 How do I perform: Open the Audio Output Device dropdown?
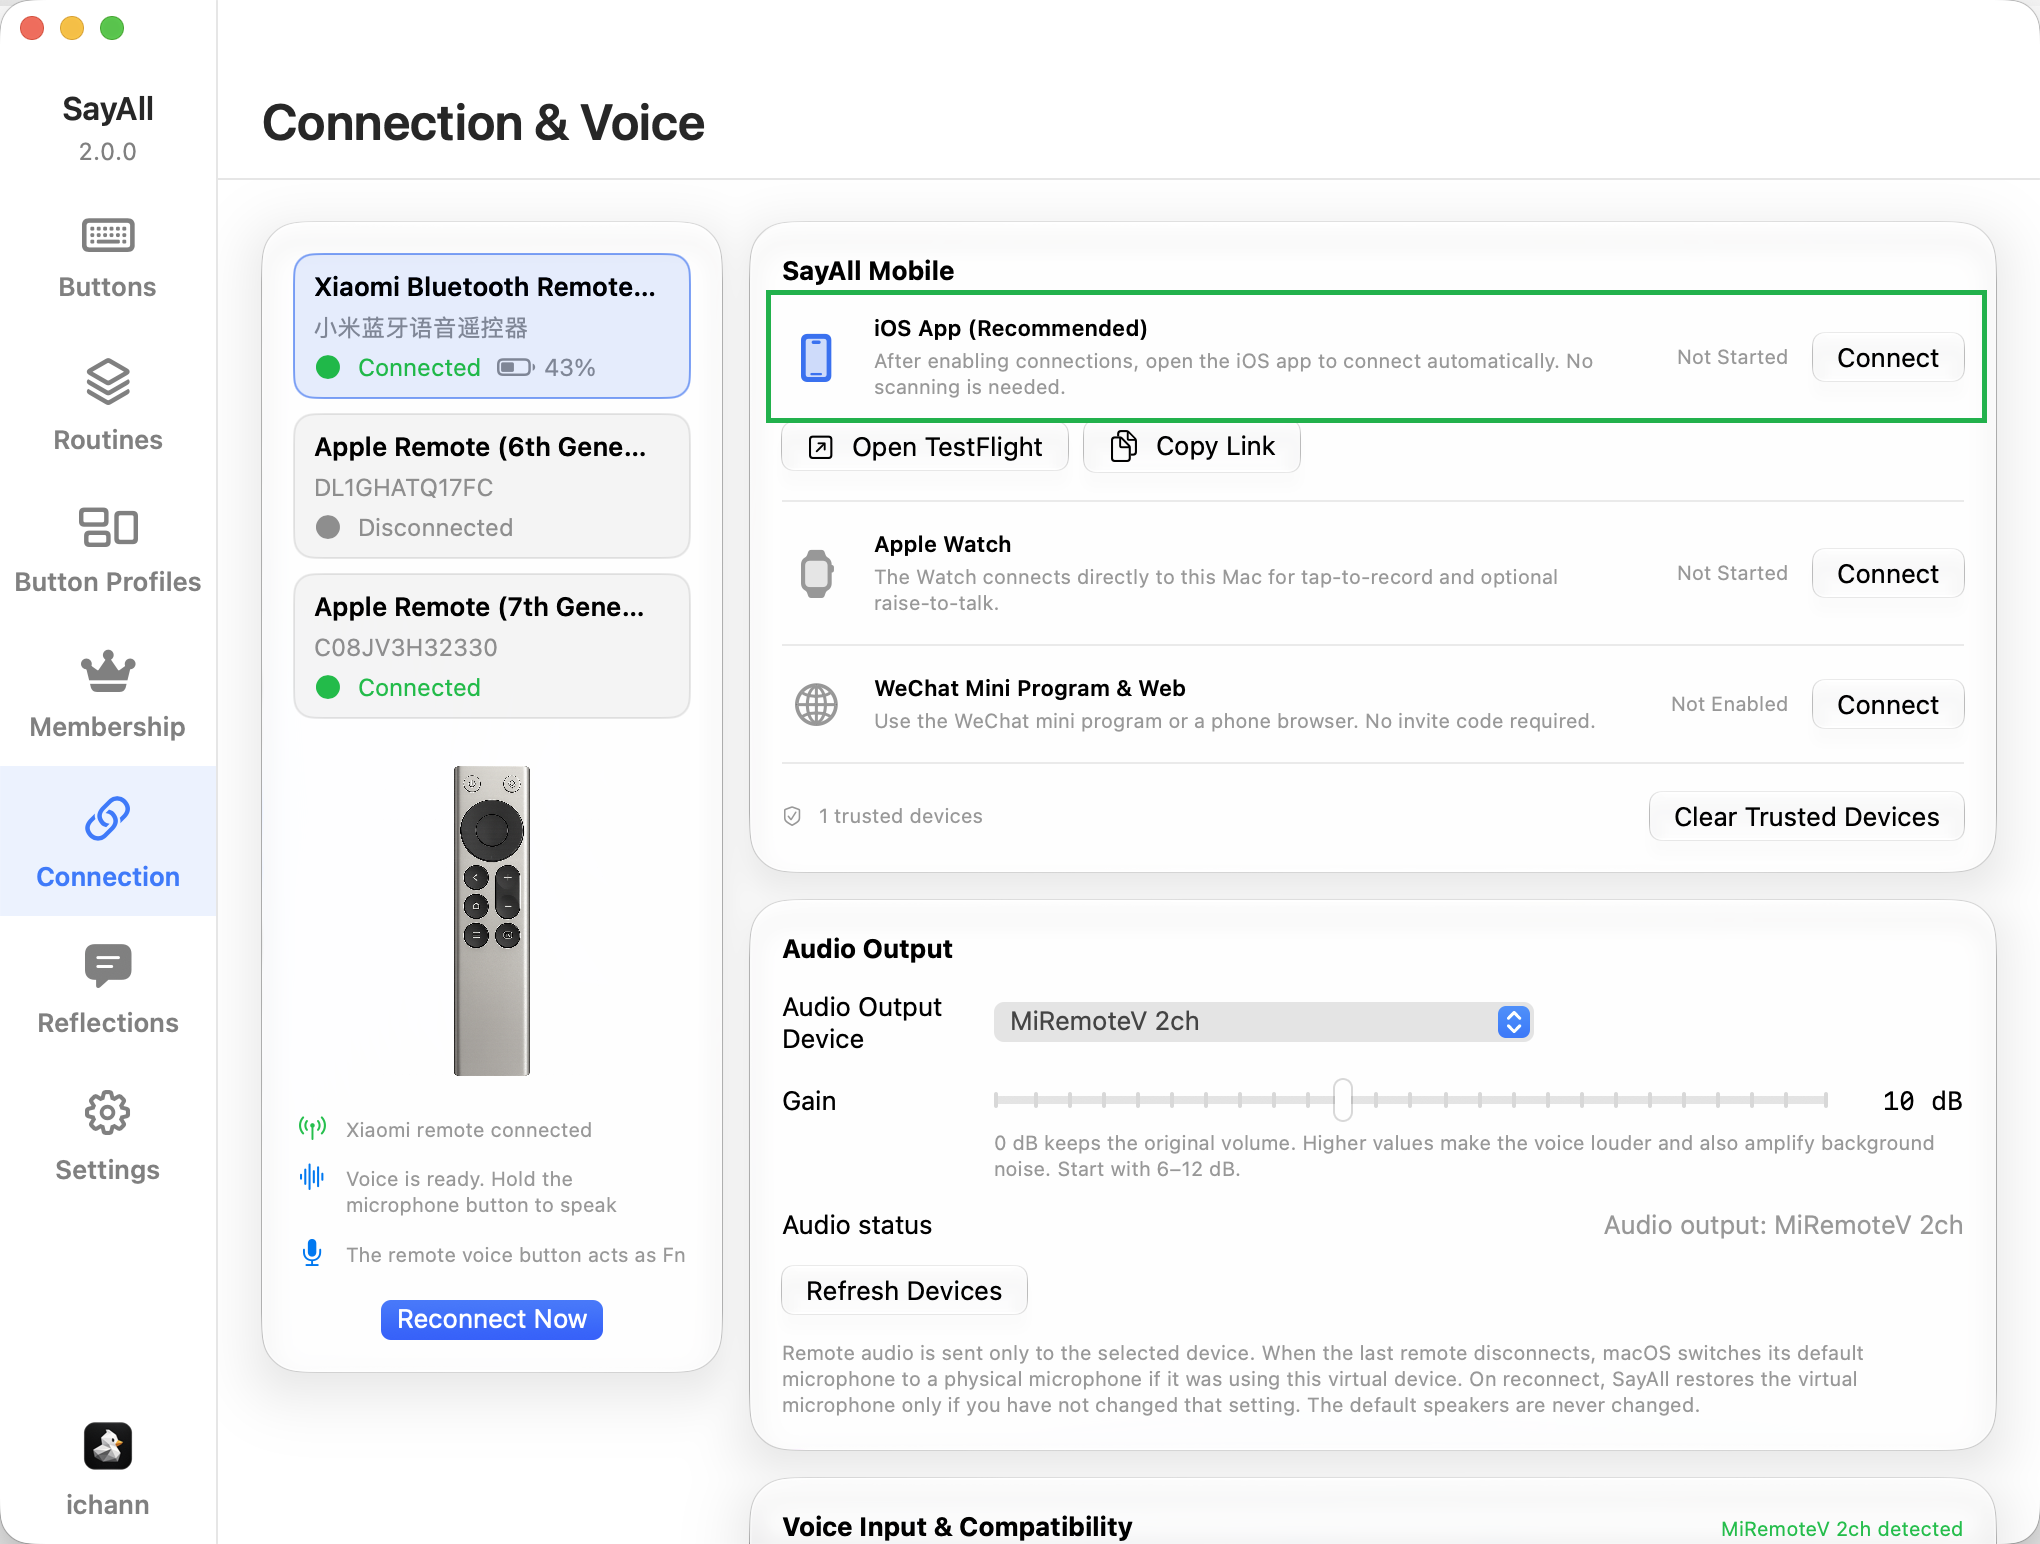point(1263,1021)
